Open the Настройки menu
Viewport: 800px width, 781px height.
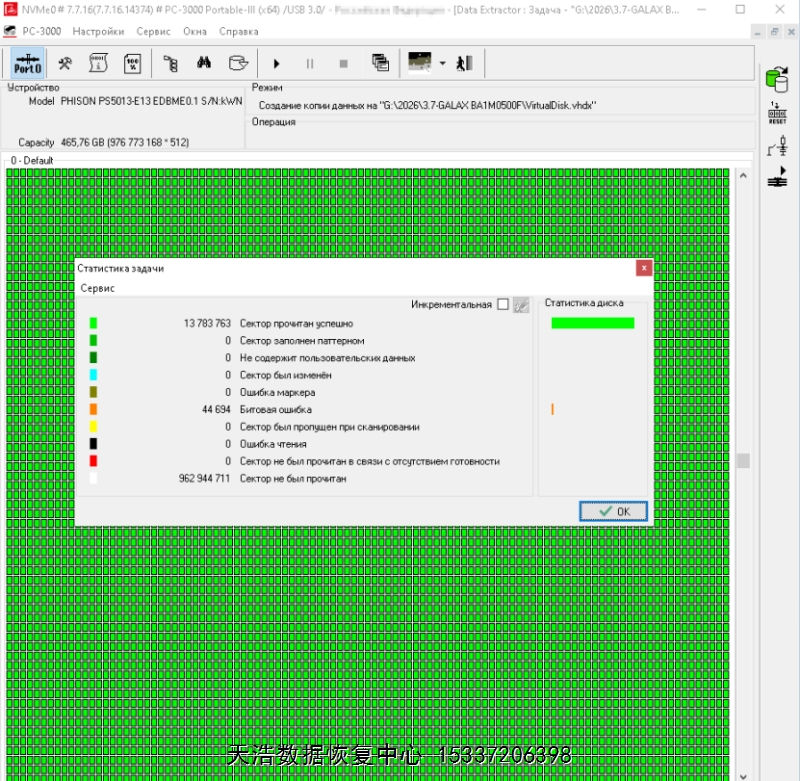click(x=98, y=31)
